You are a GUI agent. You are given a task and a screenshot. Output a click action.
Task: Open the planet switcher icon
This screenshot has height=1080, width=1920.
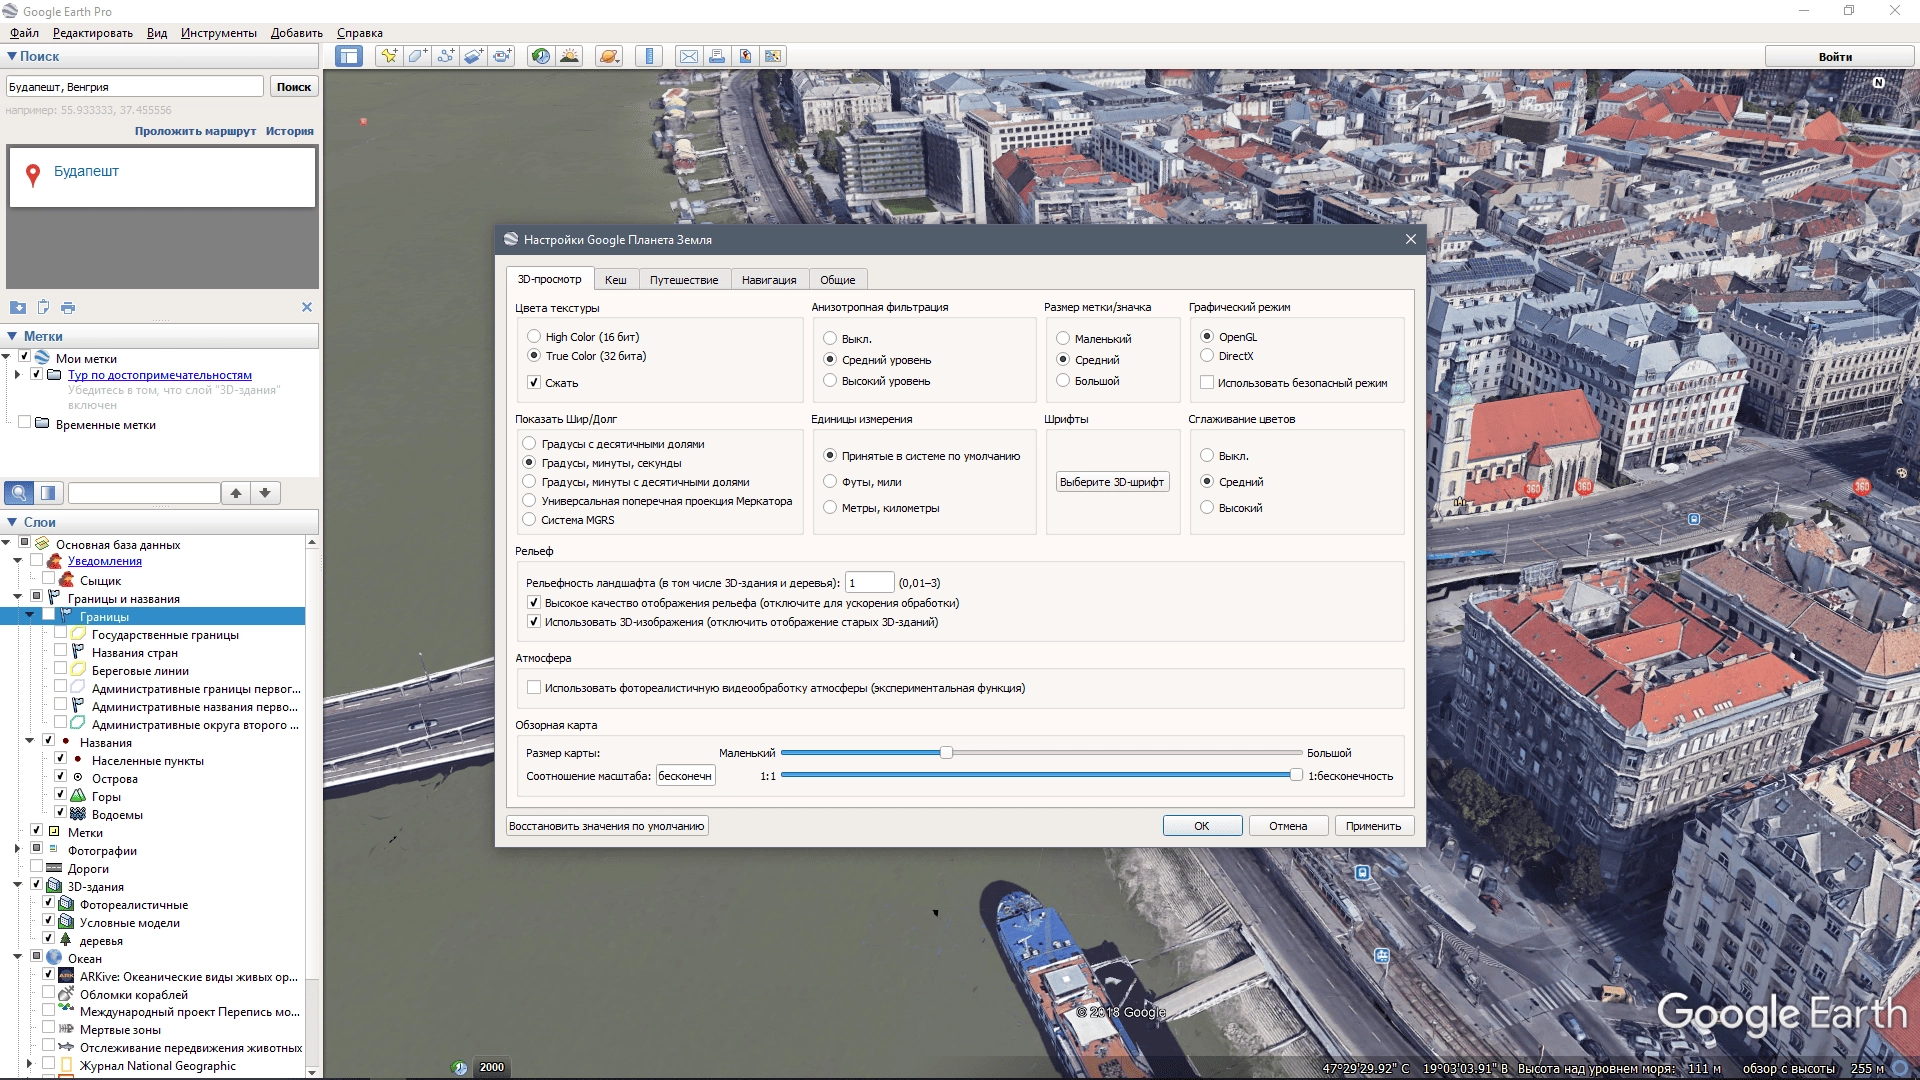pos(609,56)
